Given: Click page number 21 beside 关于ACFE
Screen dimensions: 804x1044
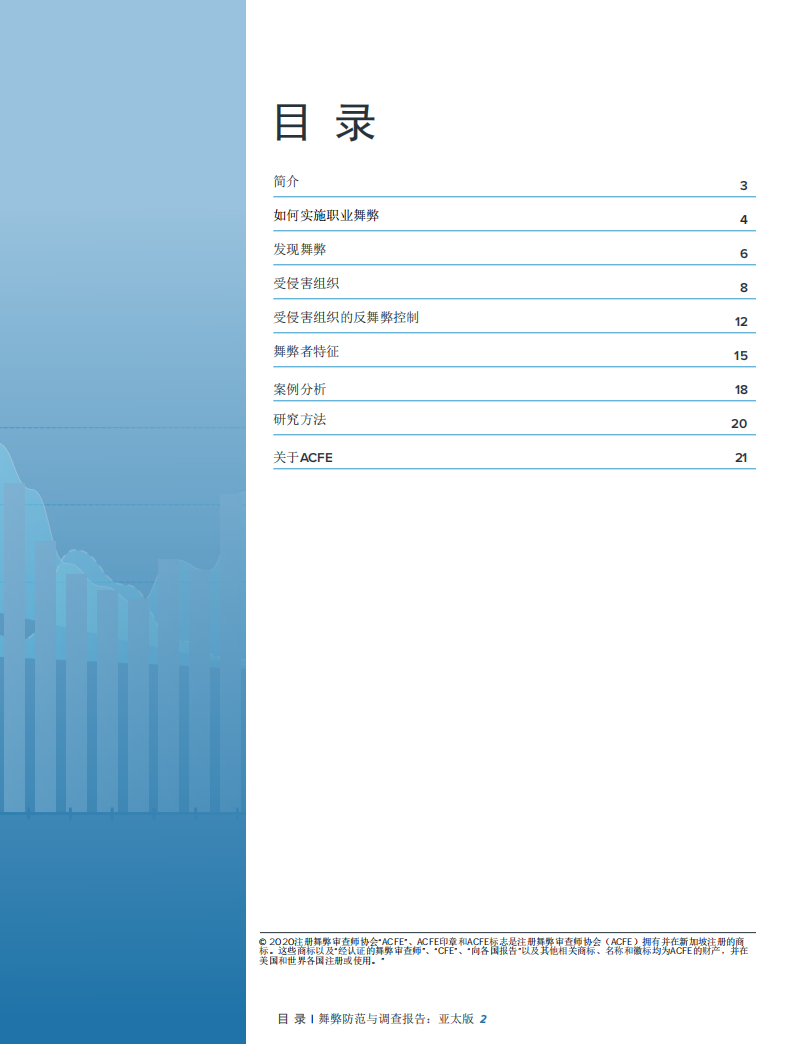Looking at the screenshot, I should [740, 458].
